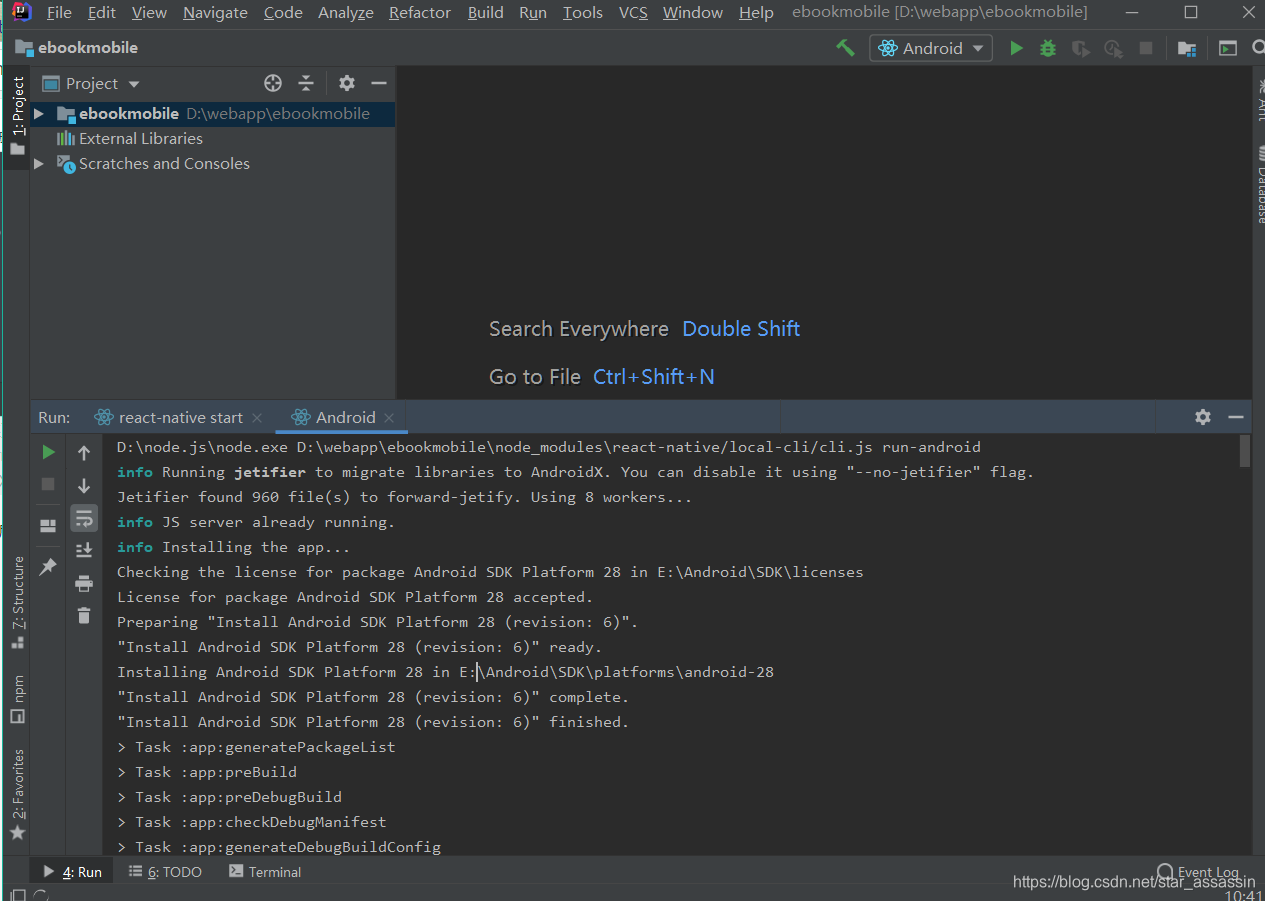Toggle the 2: Favorites side tool window
Viewport: 1265px width, 901px height.
[x=17, y=795]
